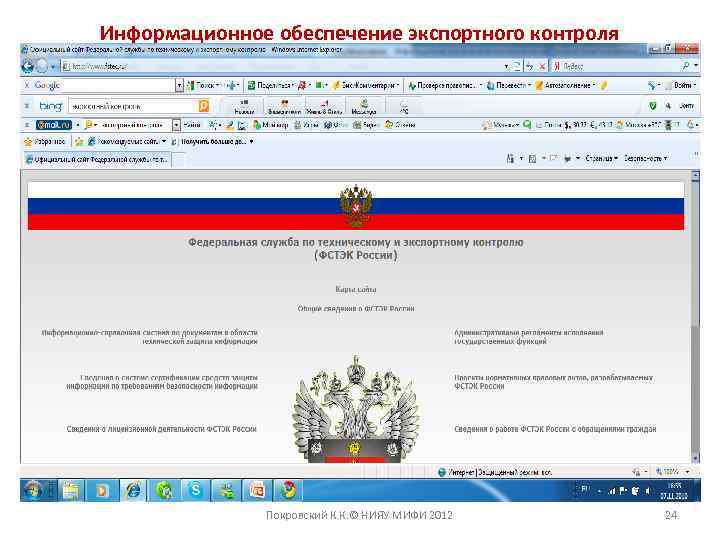Click the Mail.ru toolbar Найти button
720x540 pixels.
[192, 125]
